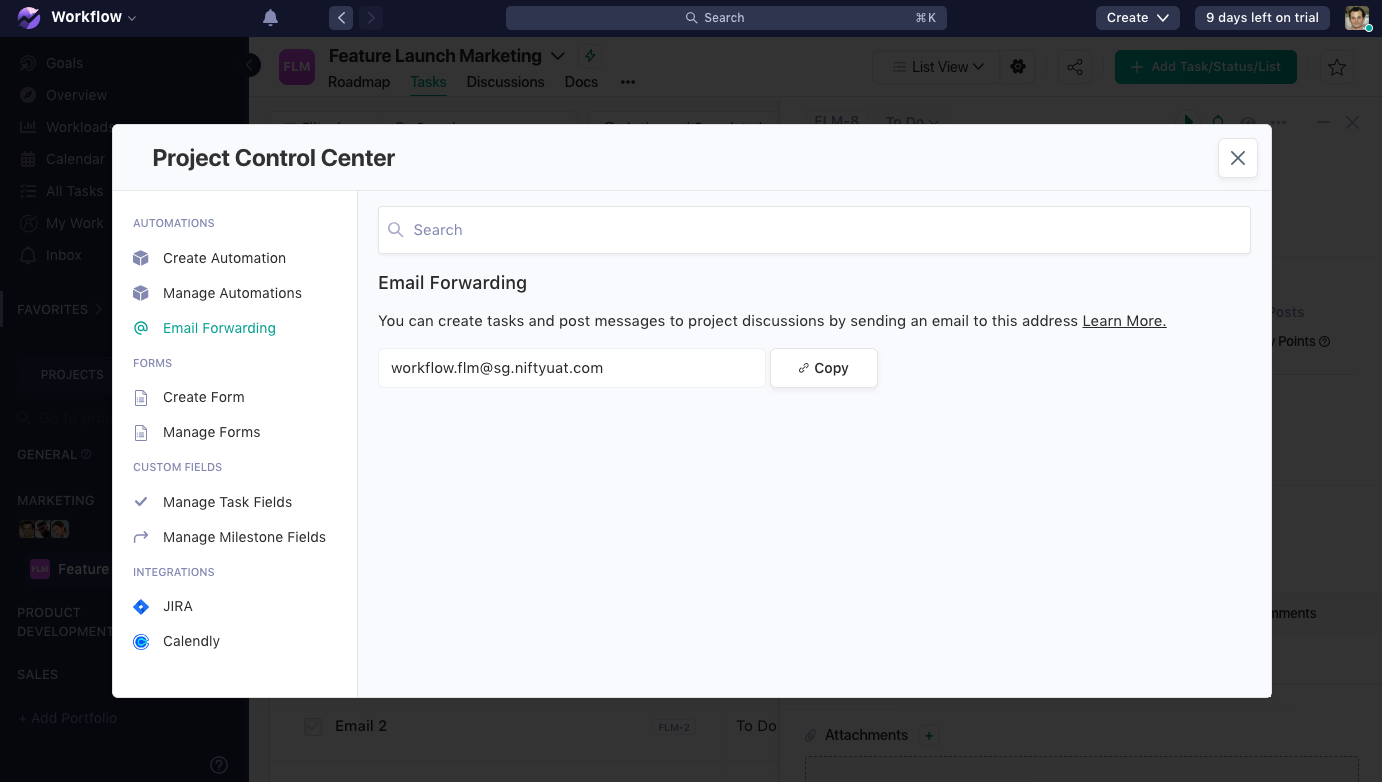Open Inbox in the left sidebar
The image size is (1382, 782).
(64, 255)
